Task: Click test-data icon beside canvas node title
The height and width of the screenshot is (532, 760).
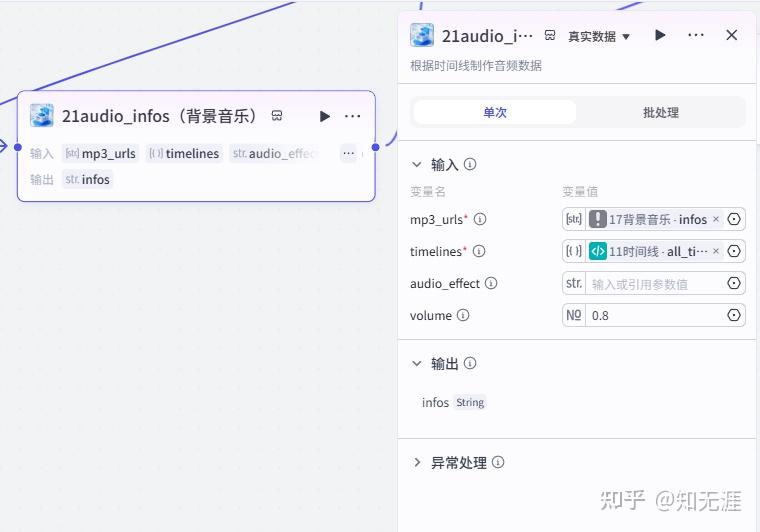Action: [x=277, y=116]
